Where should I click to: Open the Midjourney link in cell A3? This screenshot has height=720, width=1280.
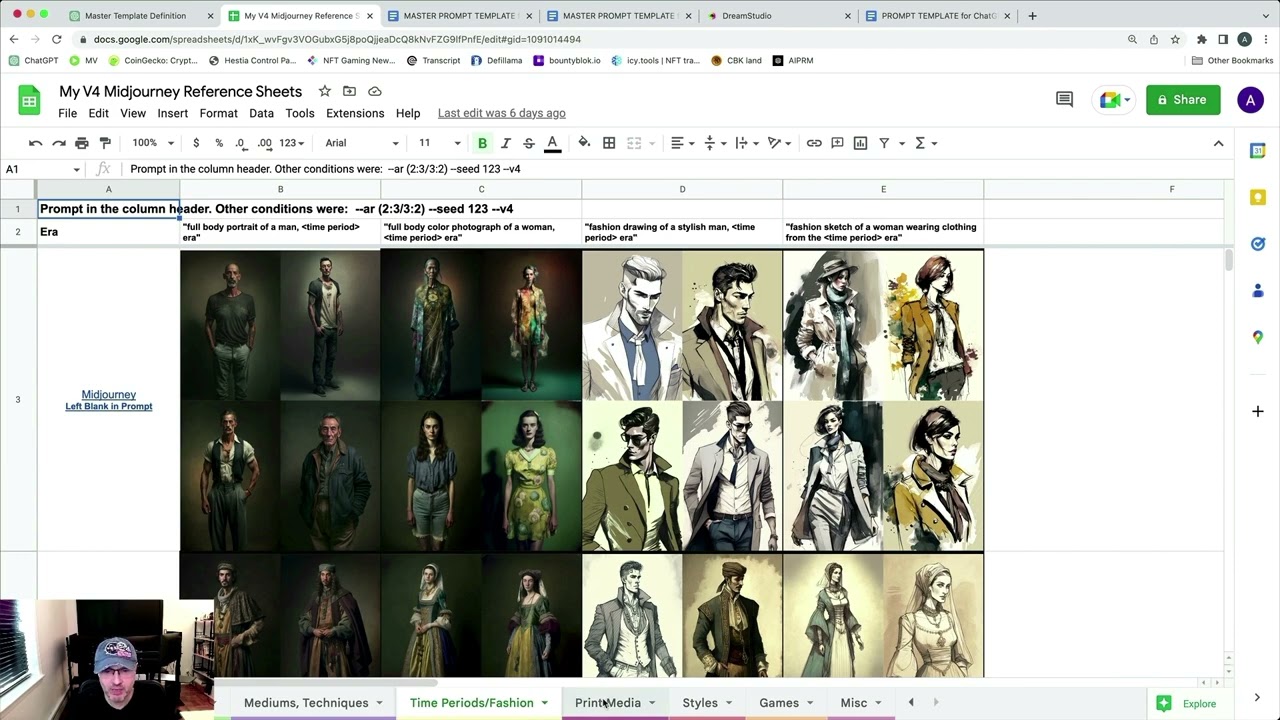pos(108,394)
